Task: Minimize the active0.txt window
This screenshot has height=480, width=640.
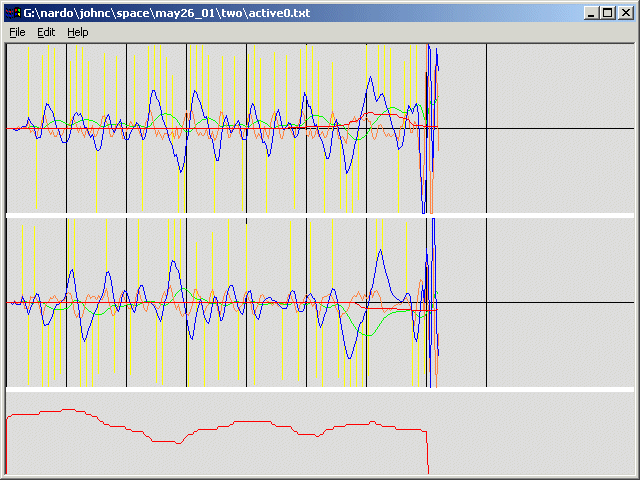Action: [x=592, y=12]
